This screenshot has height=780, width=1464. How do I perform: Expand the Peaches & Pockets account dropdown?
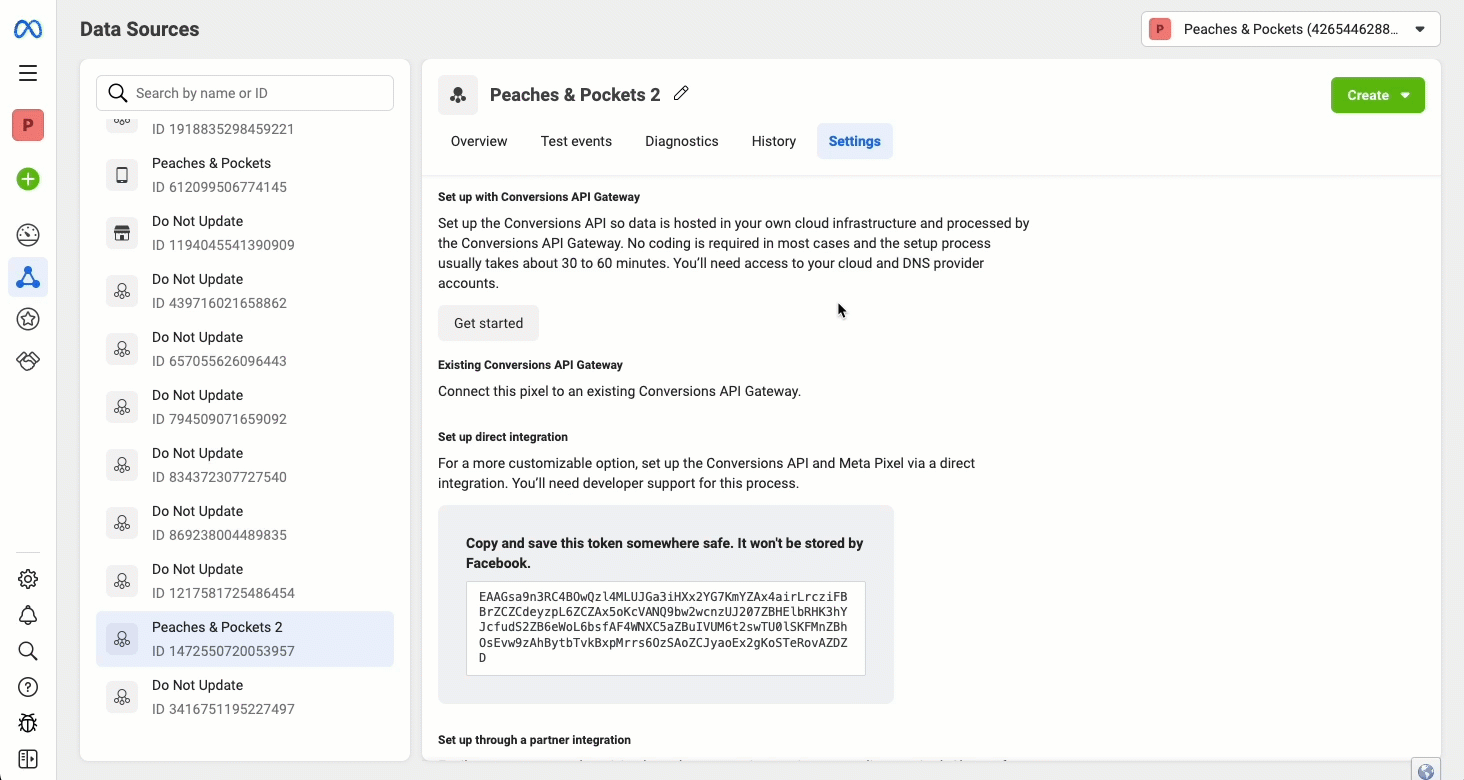[x=1290, y=29]
